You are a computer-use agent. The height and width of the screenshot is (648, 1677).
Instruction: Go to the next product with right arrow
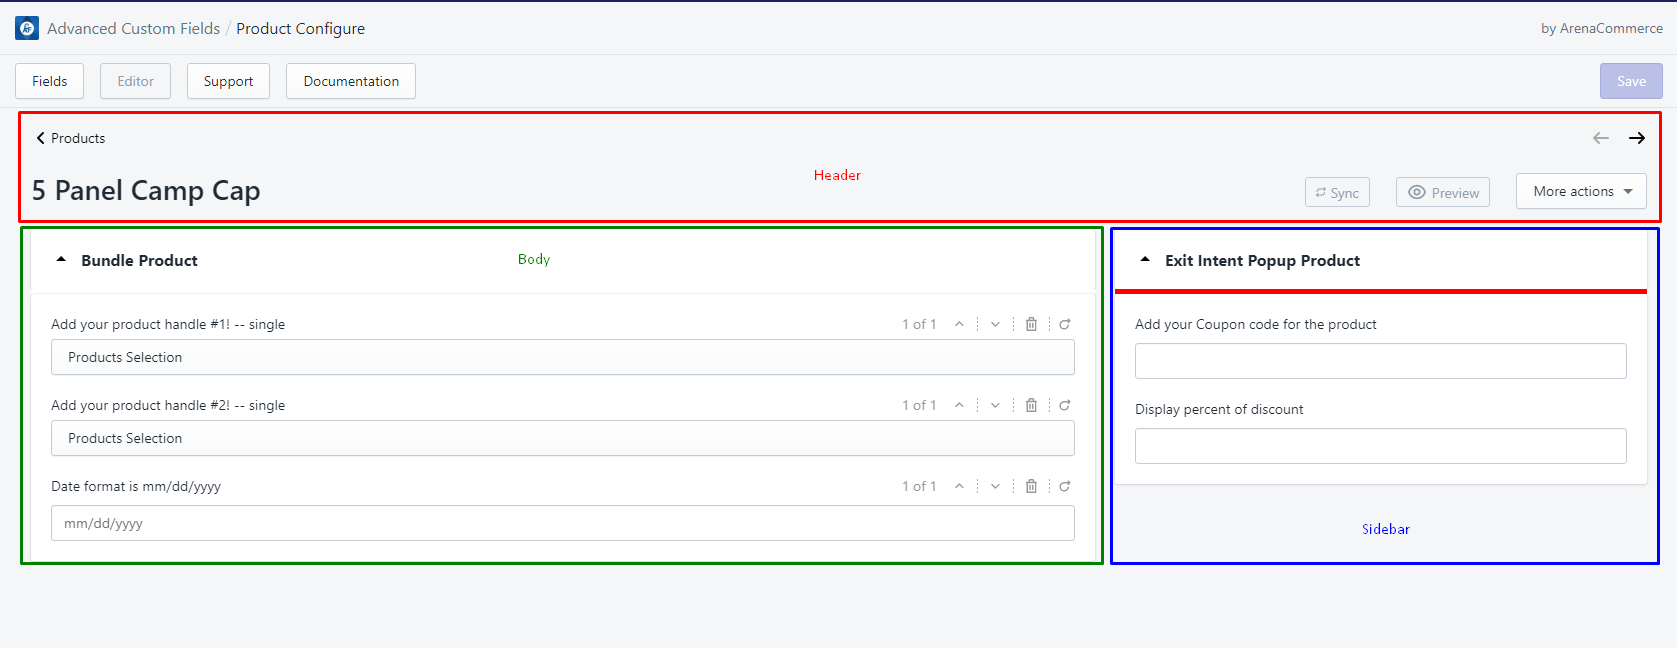tap(1637, 138)
